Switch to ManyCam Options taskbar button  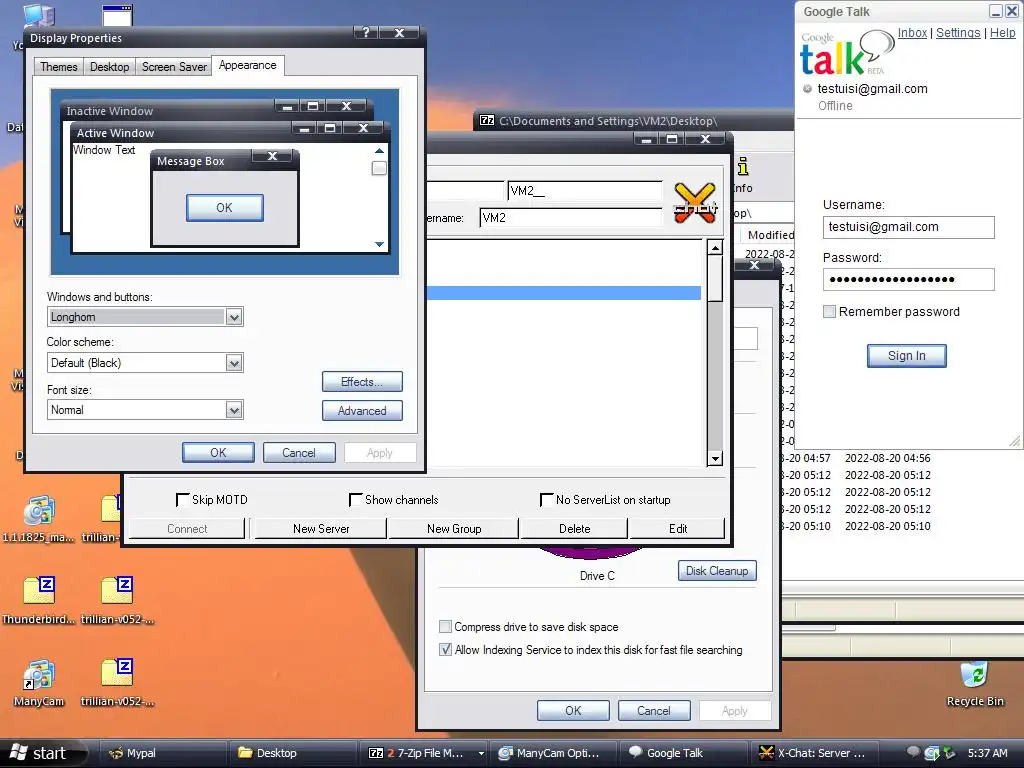[554, 753]
